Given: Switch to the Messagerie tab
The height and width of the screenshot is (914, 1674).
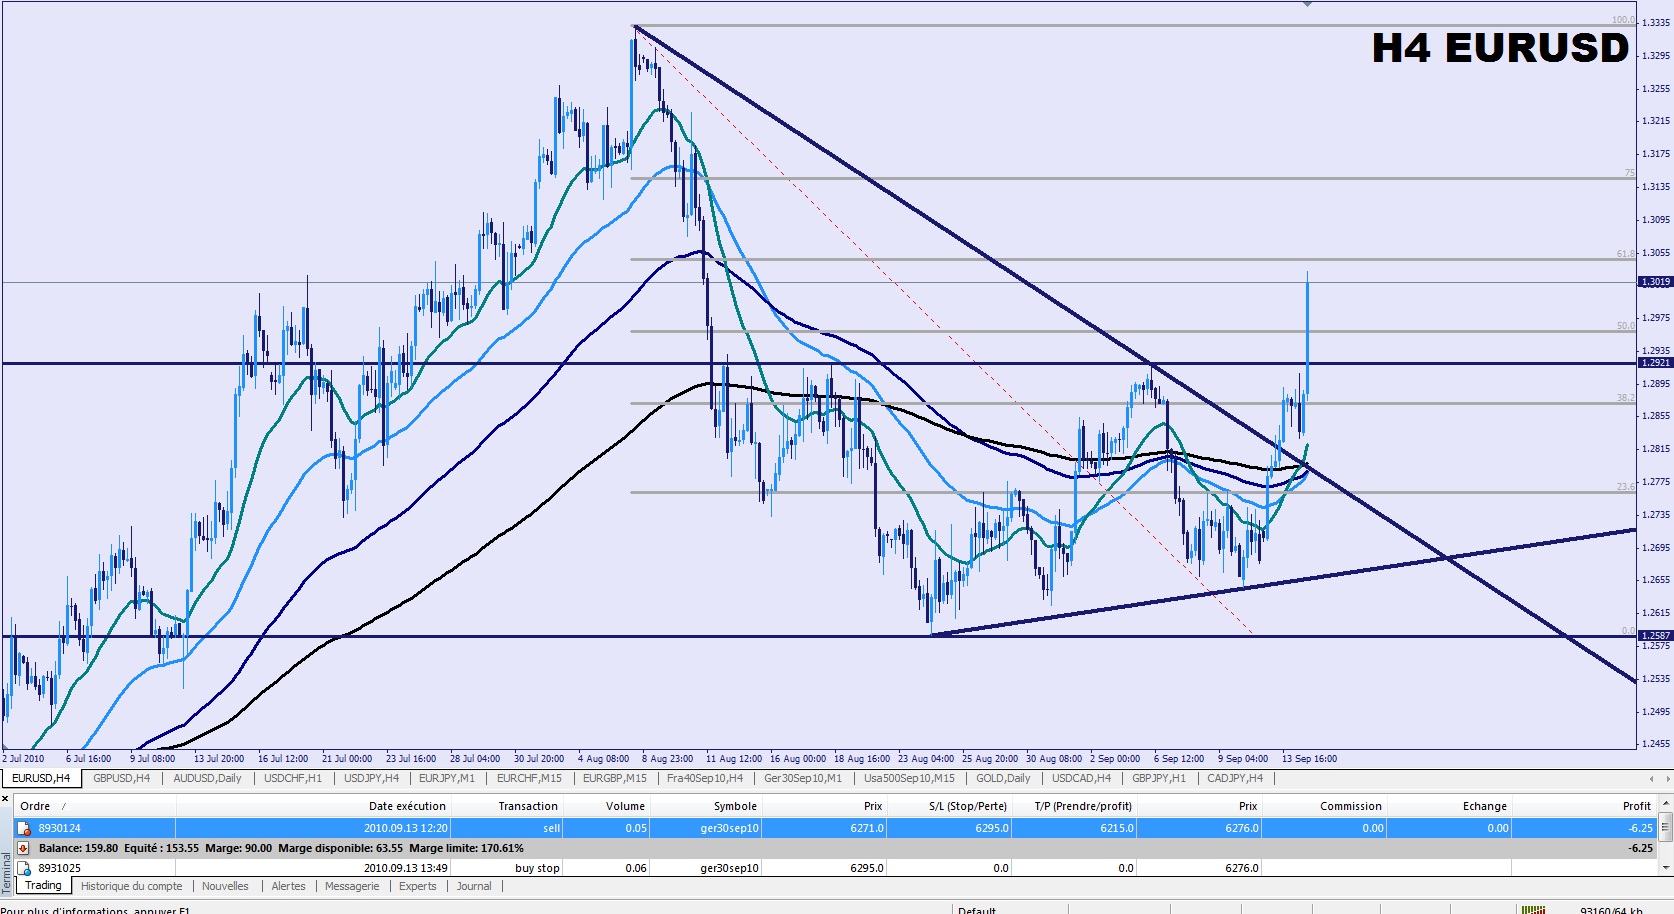Looking at the screenshot, I should [352, 886].
